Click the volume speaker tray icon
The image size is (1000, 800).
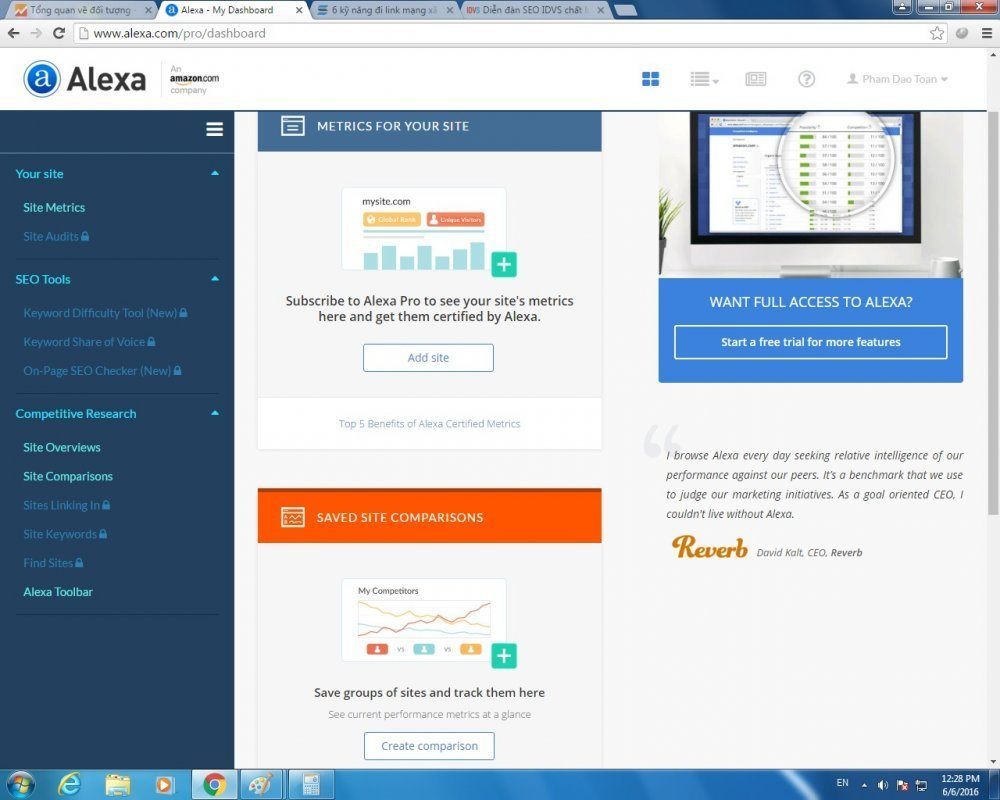(883, 785)
